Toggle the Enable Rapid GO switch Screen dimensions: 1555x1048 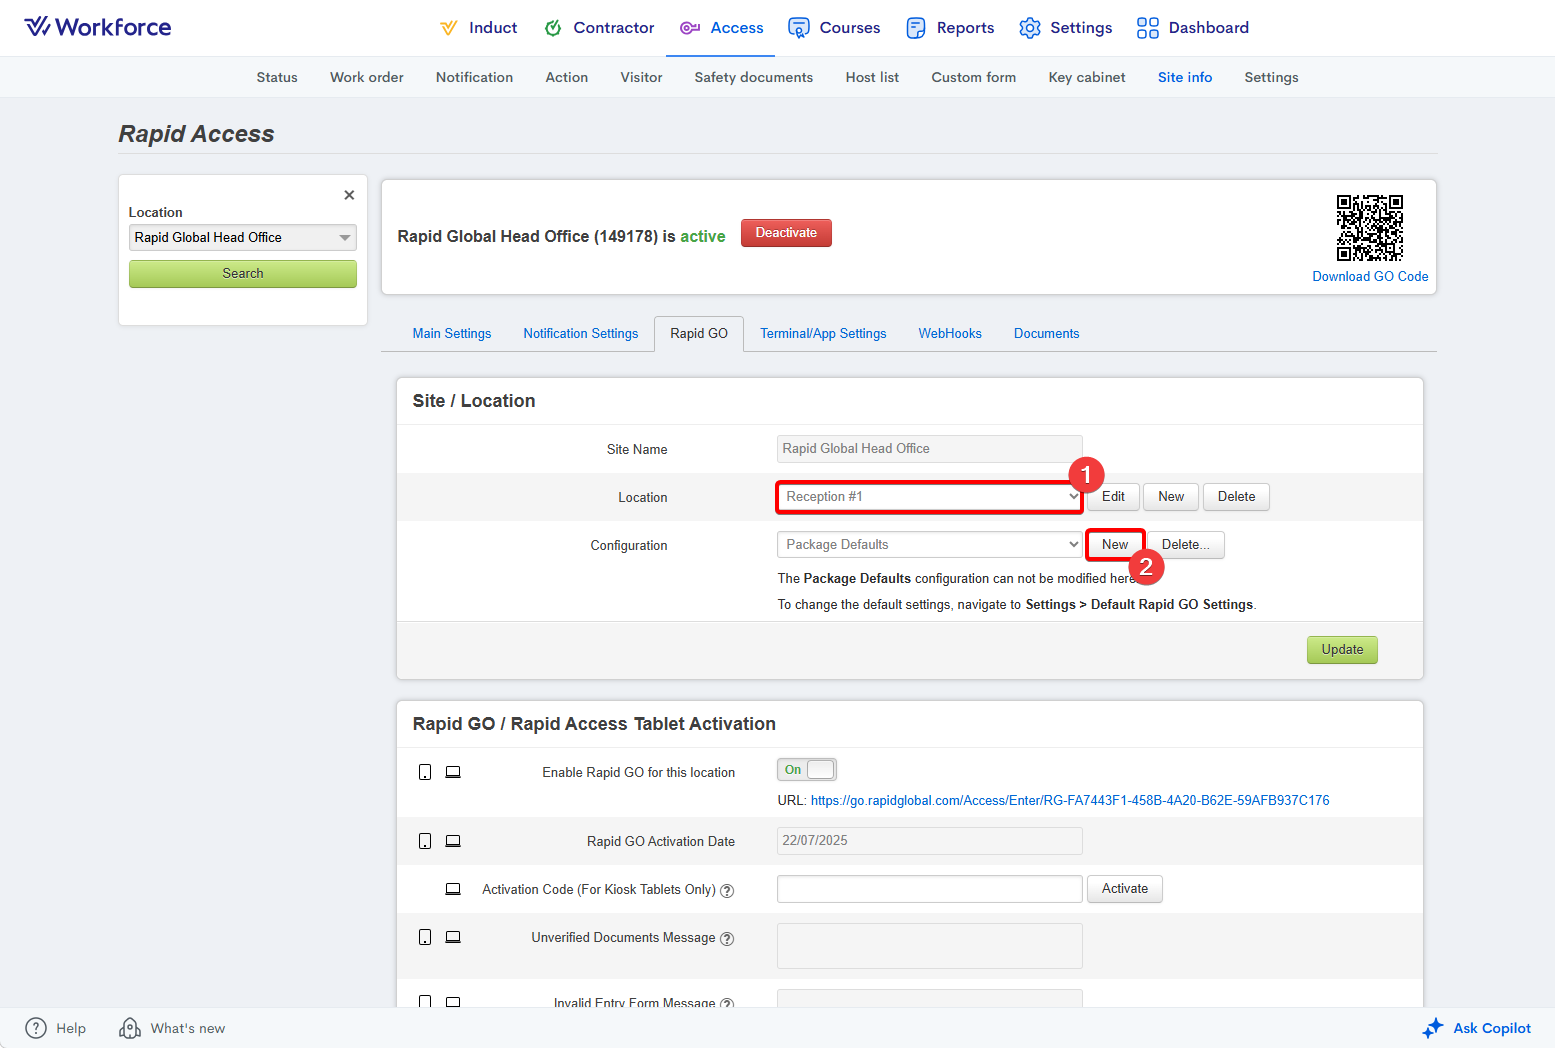tap(807, 769)
